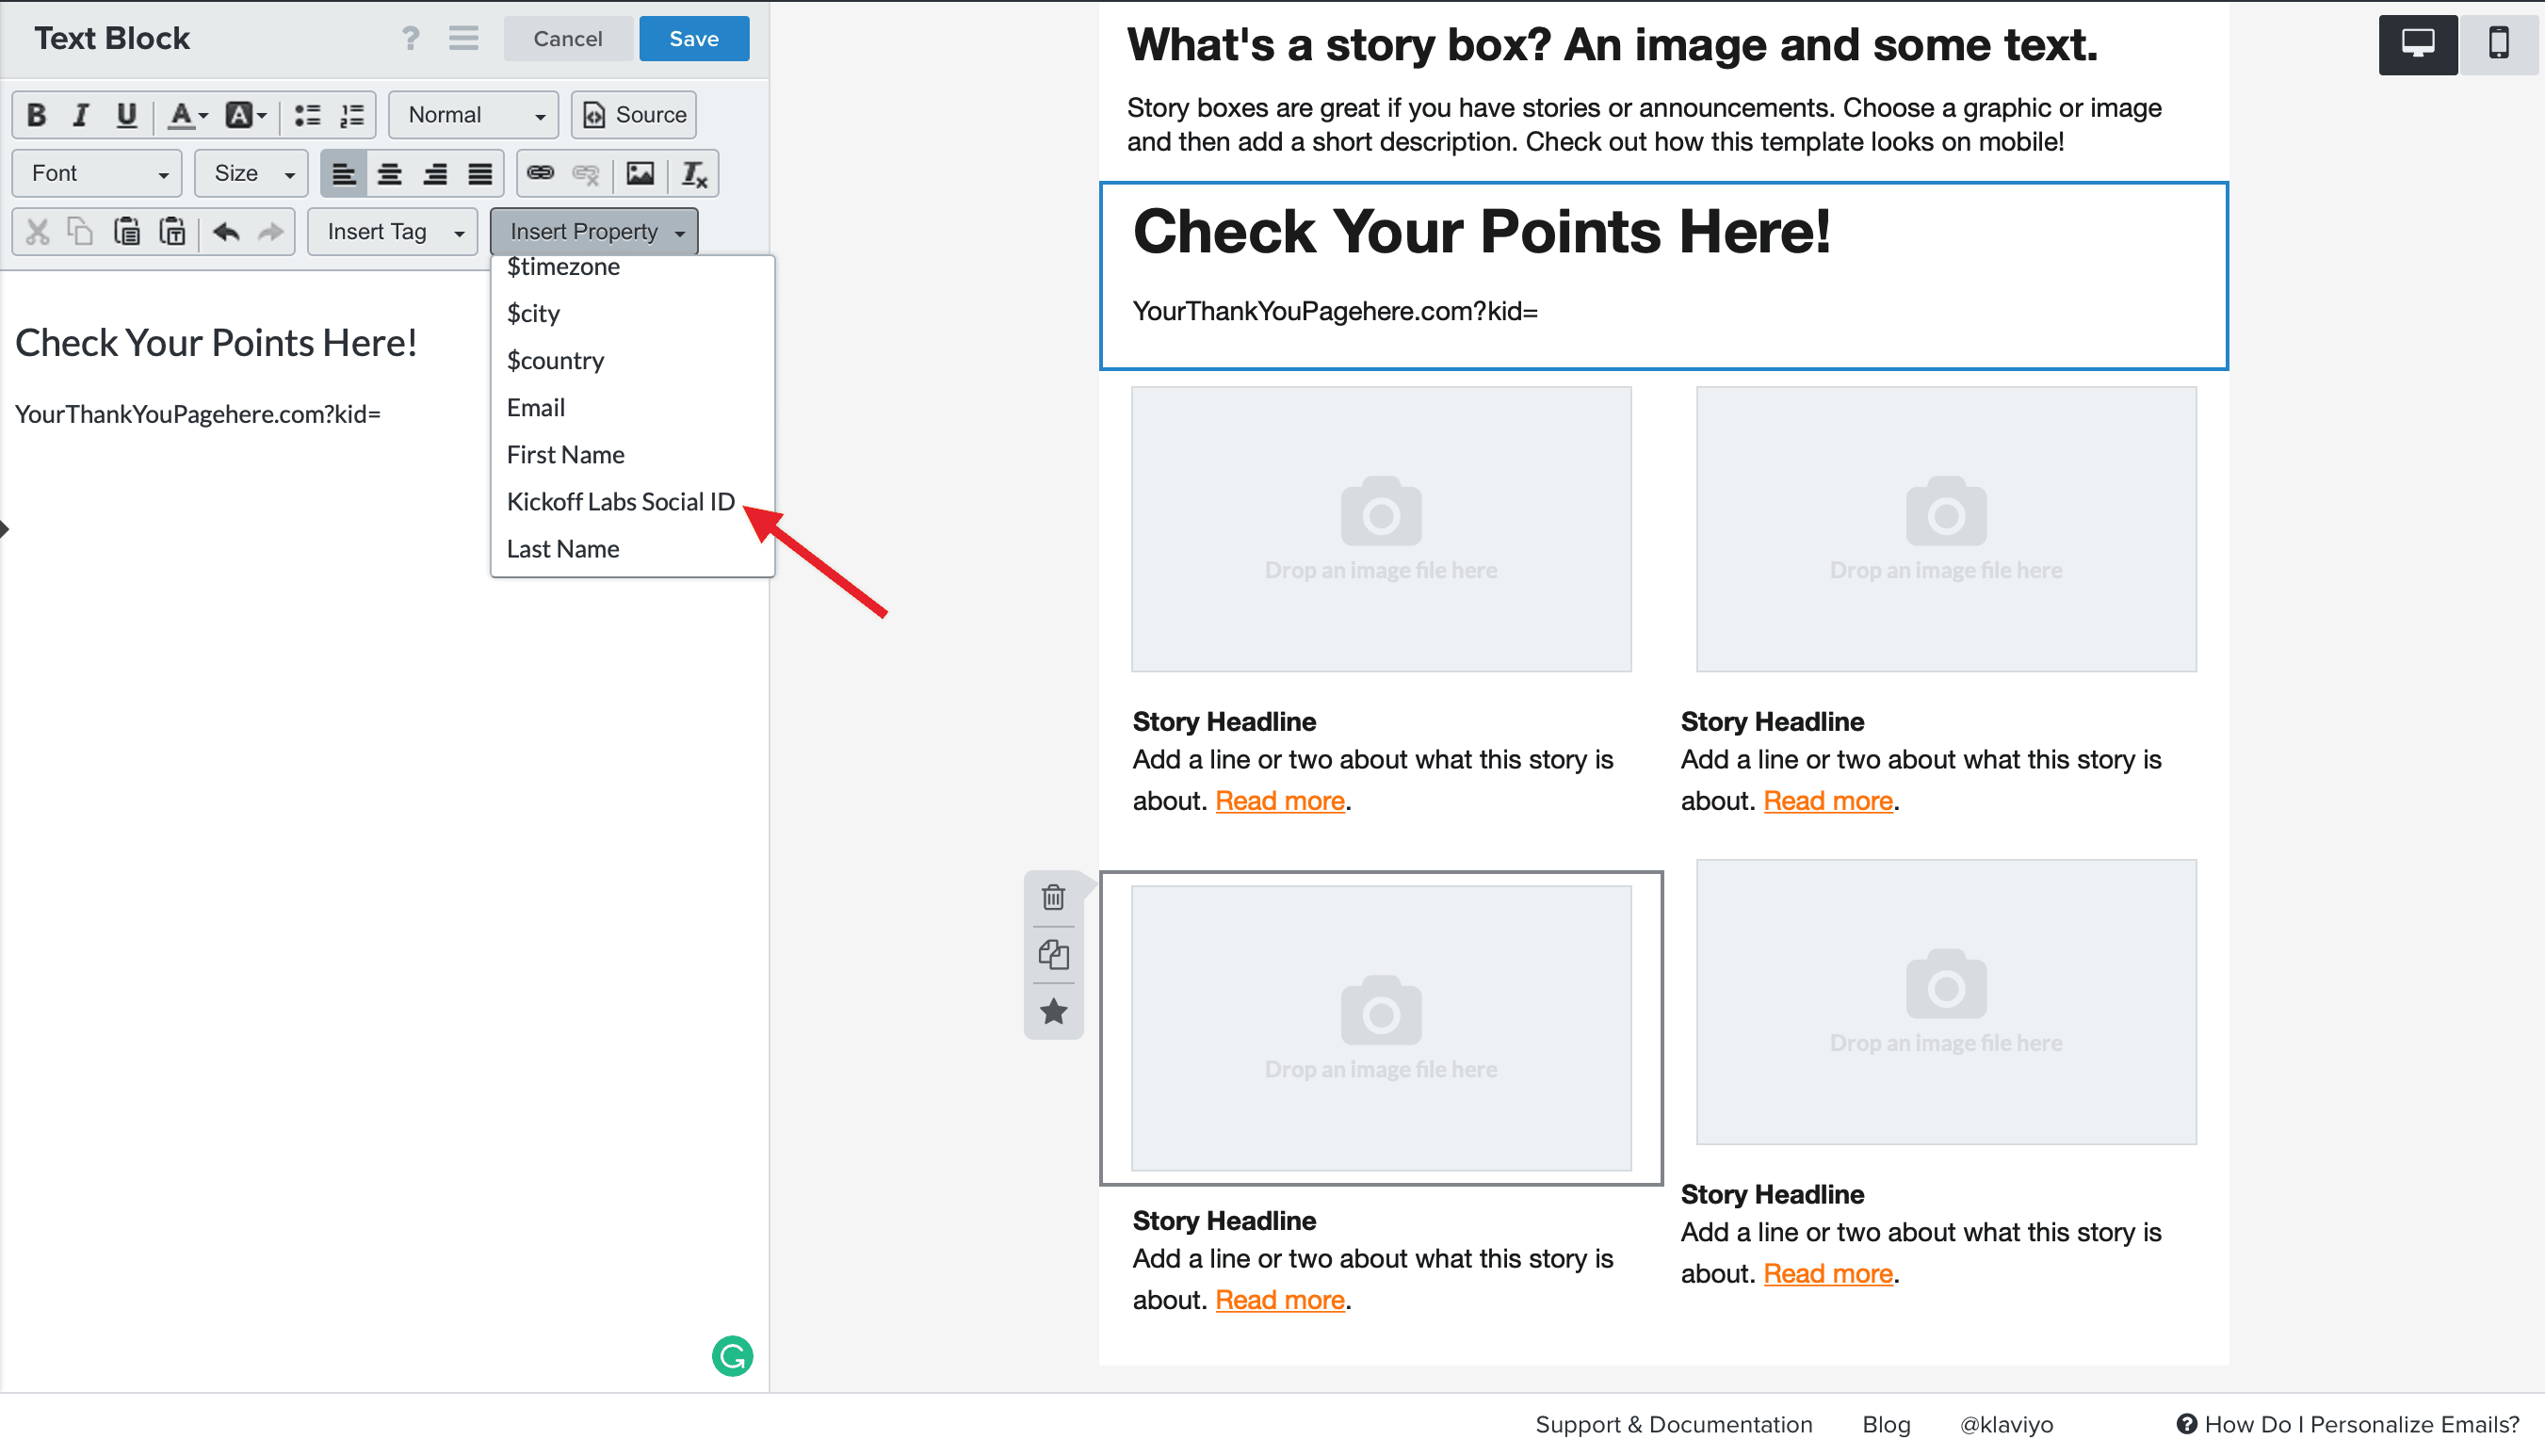
Task: Switch to Source view
Action: tap(634, 115)
